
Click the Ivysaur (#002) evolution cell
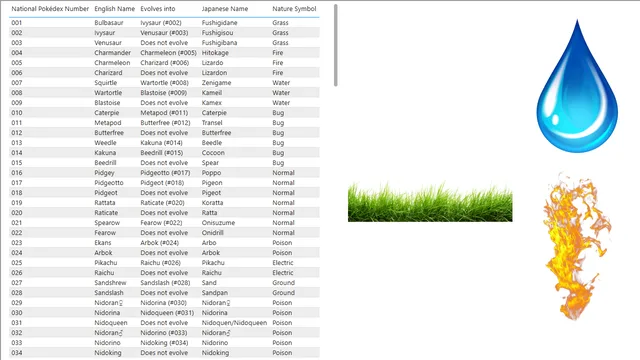tap(161, 23)
